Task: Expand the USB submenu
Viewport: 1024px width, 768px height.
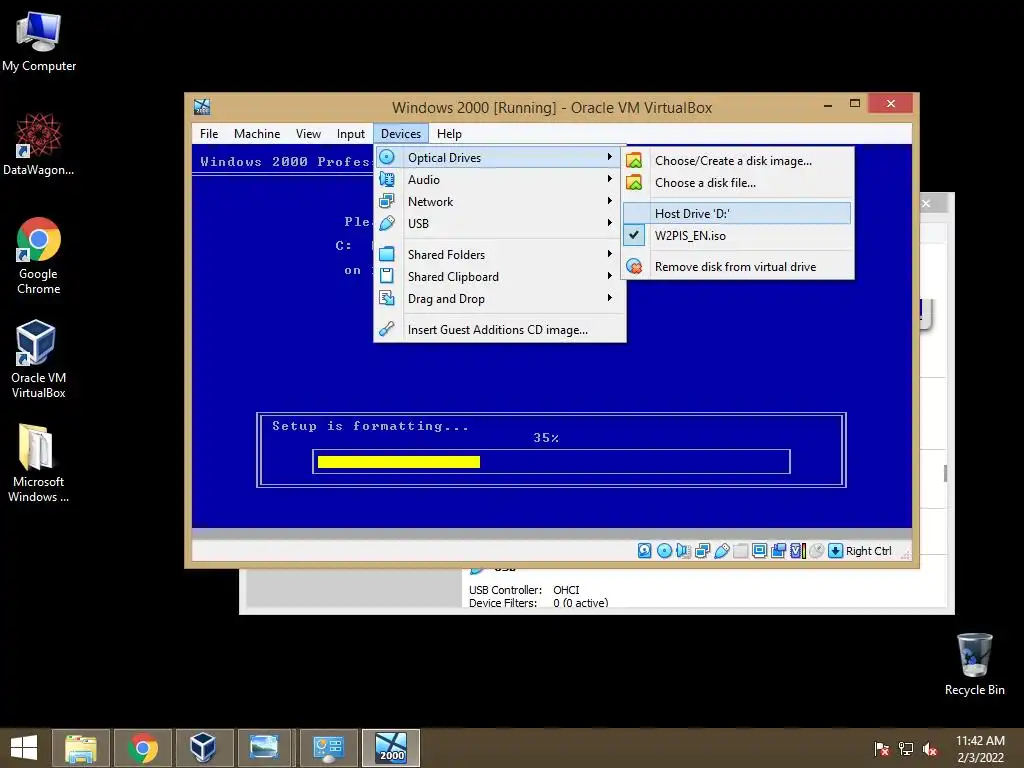Action: [x=500, y=223]
